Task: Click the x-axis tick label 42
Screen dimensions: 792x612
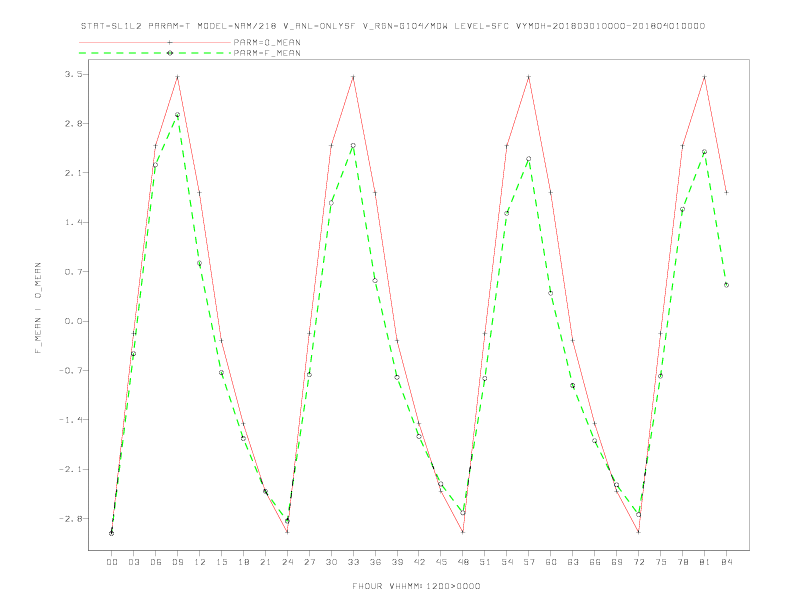Action: (x=419, y=562)
